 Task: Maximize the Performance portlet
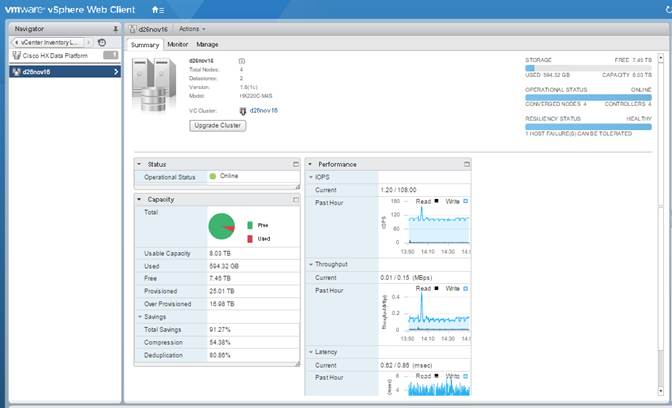467,164
